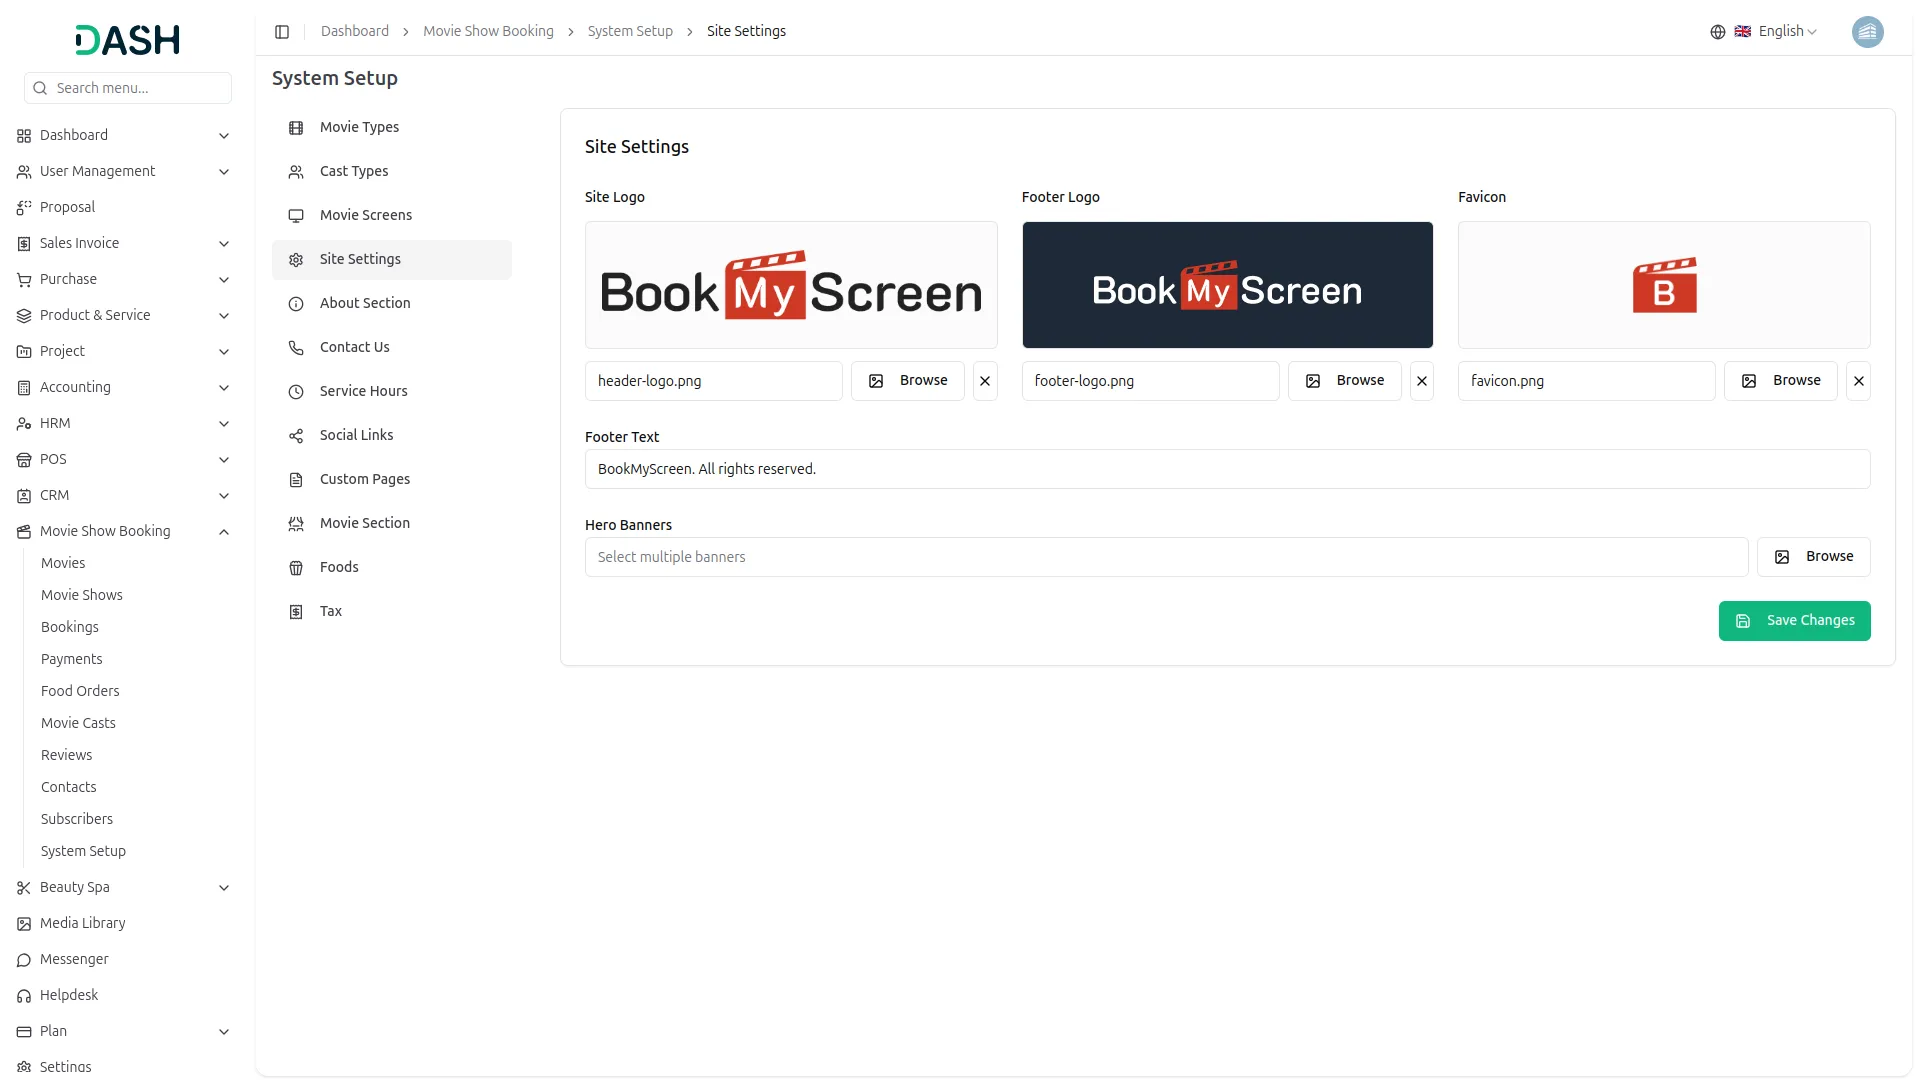The width and height of the screenshot is (1920, 1080).
Task: Open the Bookings menu item
Action: click(70, 627)
